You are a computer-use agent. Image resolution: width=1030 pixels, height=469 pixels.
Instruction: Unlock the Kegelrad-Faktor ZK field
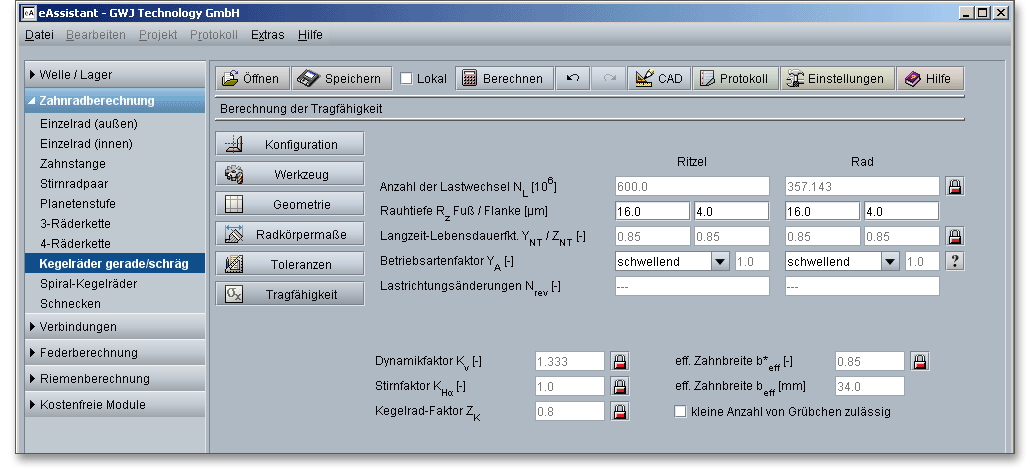[x=619, y=411]
